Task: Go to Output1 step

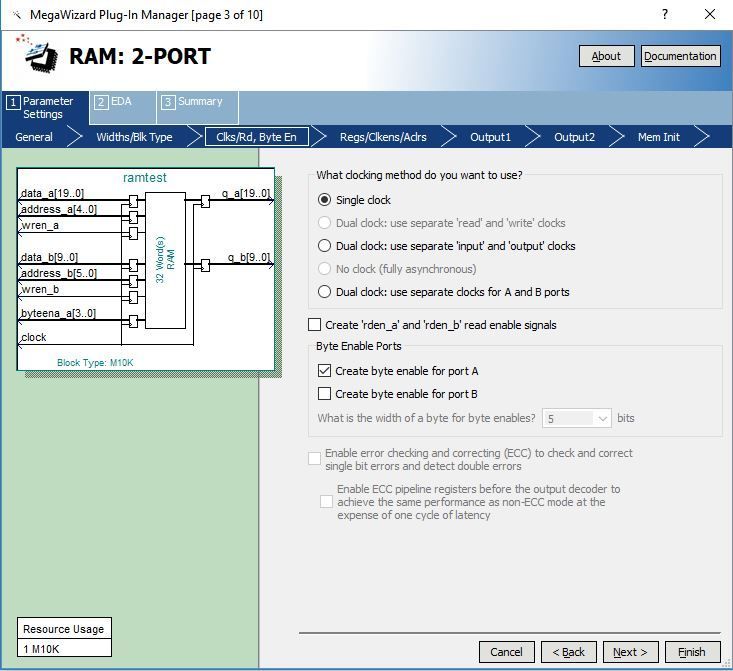Action: tap(490, 137)
